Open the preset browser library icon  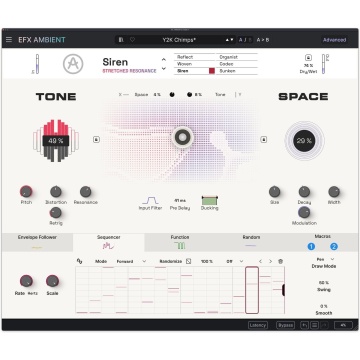(121, 40)
